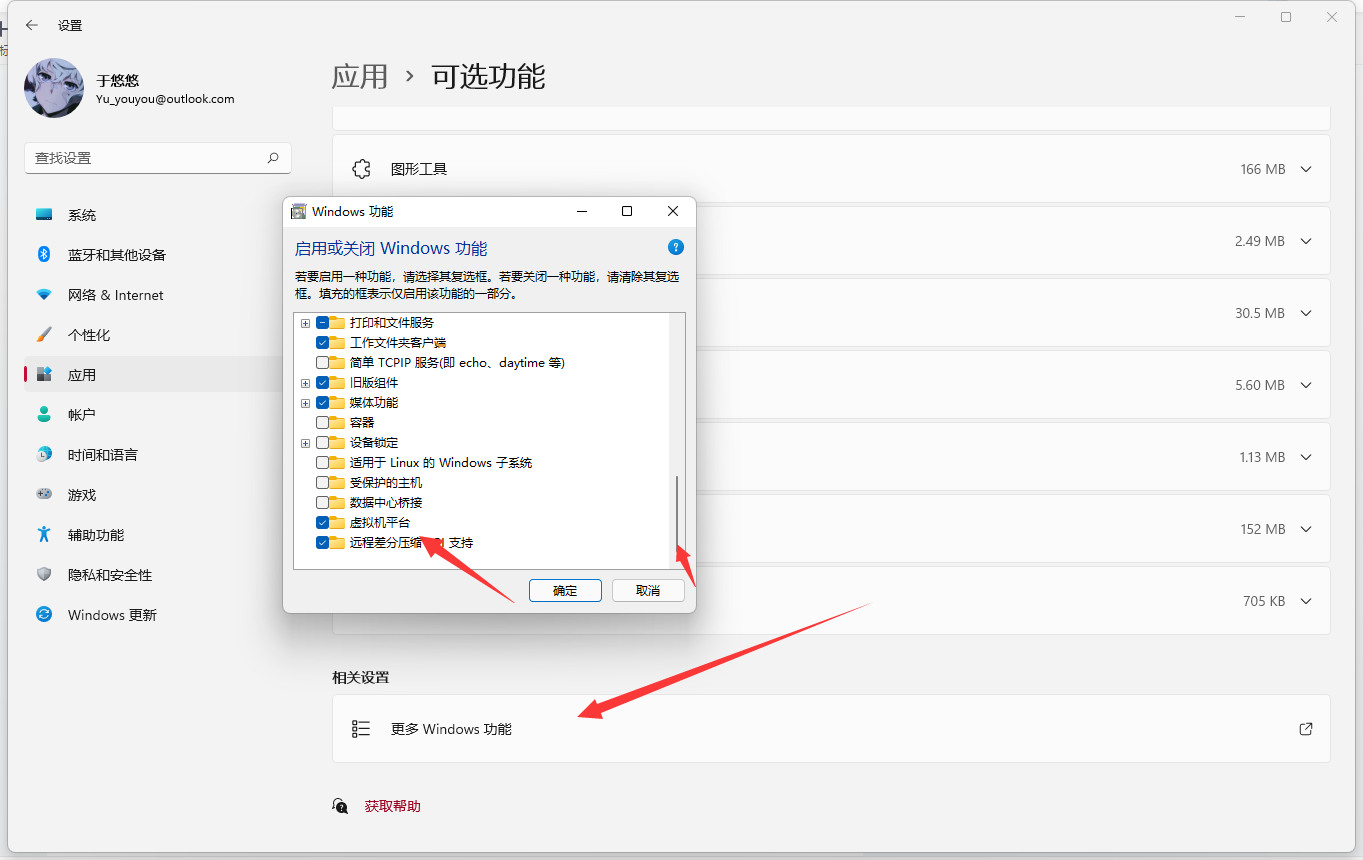Screen dimensions: 1363x860
Task: Uncheck the 虚拟机平台 checkbox
Action: pos(322,523)
